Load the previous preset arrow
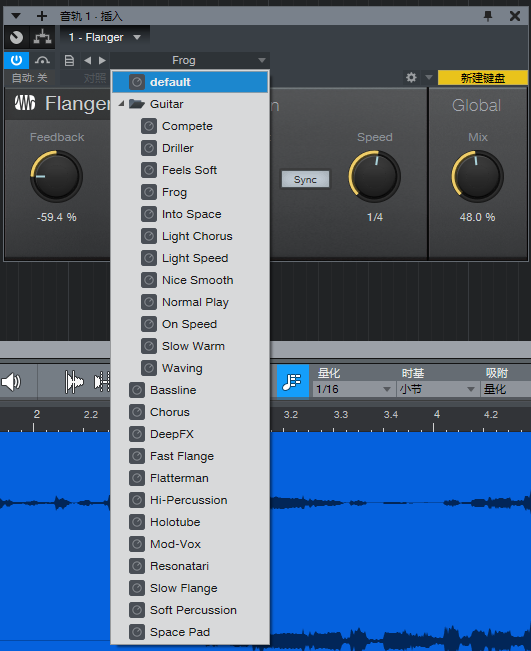531x651 pixels. pos(87,61)
